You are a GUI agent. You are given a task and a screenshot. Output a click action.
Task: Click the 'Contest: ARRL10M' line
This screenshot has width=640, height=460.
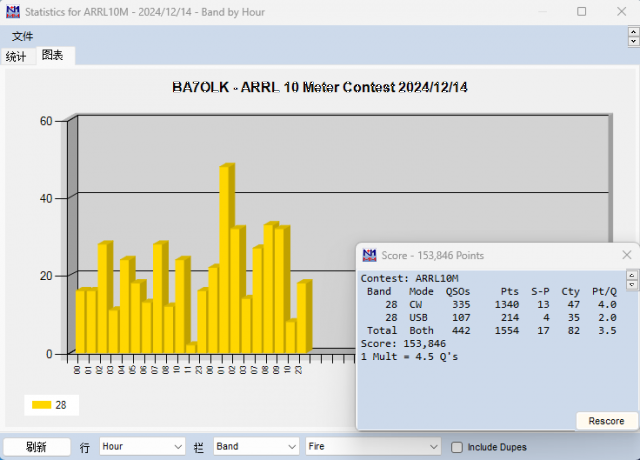tap(409, 278)
